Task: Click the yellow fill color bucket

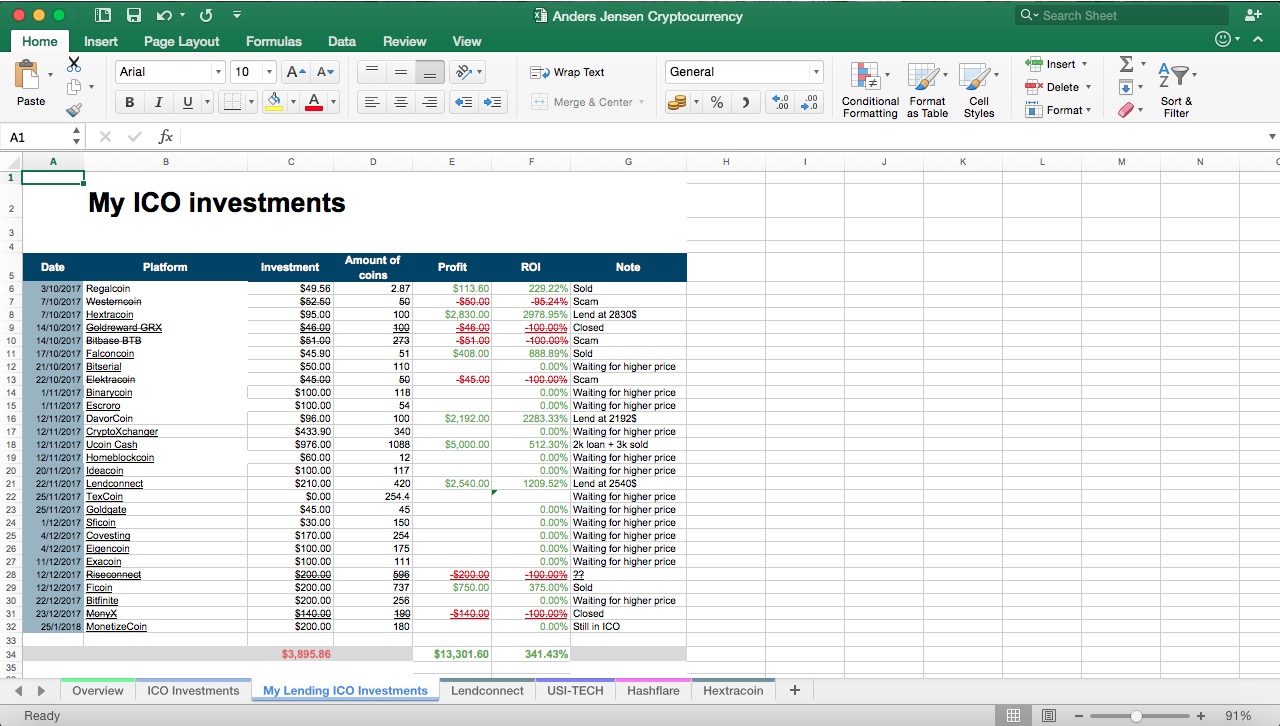Action: pos(274,102)
